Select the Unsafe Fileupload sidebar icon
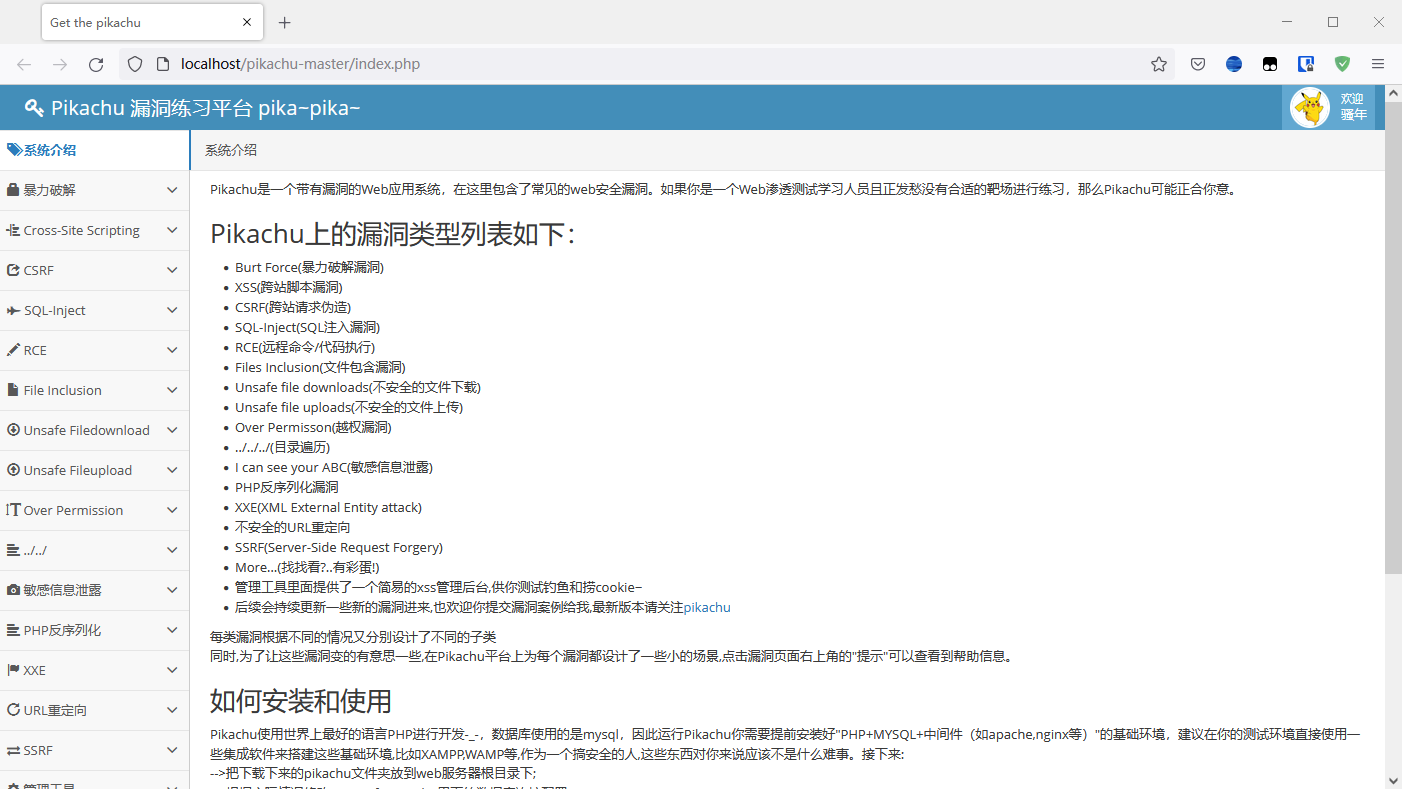This screenshot has height=789, width=1402. tap(14, 470)
